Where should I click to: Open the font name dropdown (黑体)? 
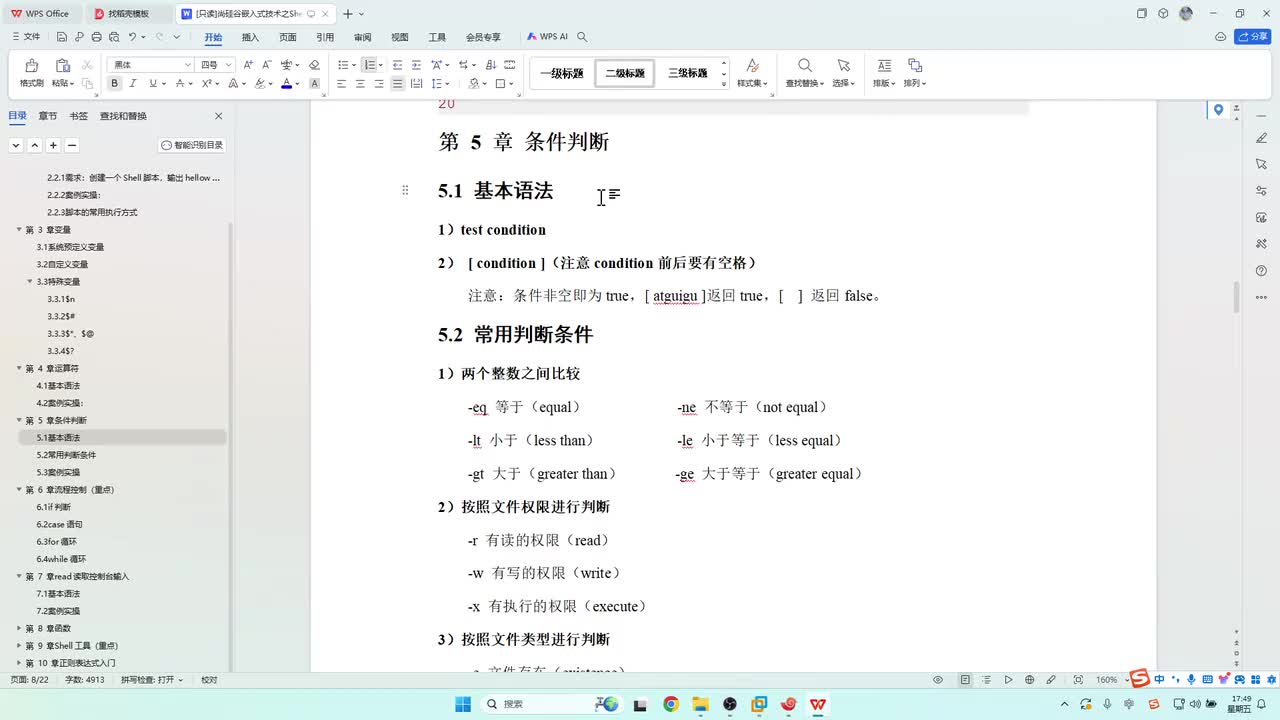pos(187,65)
